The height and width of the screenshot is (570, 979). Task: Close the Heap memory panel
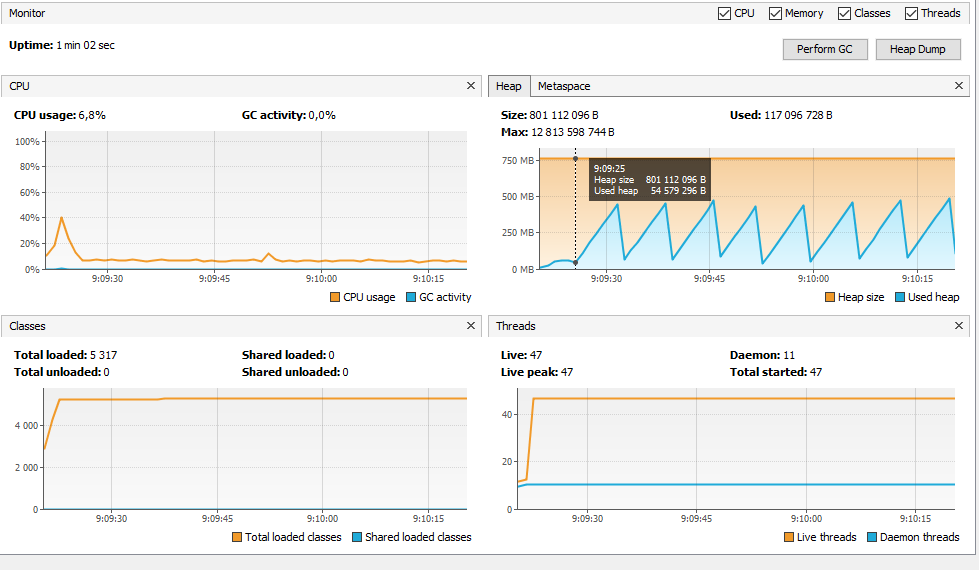pos(959,86)
